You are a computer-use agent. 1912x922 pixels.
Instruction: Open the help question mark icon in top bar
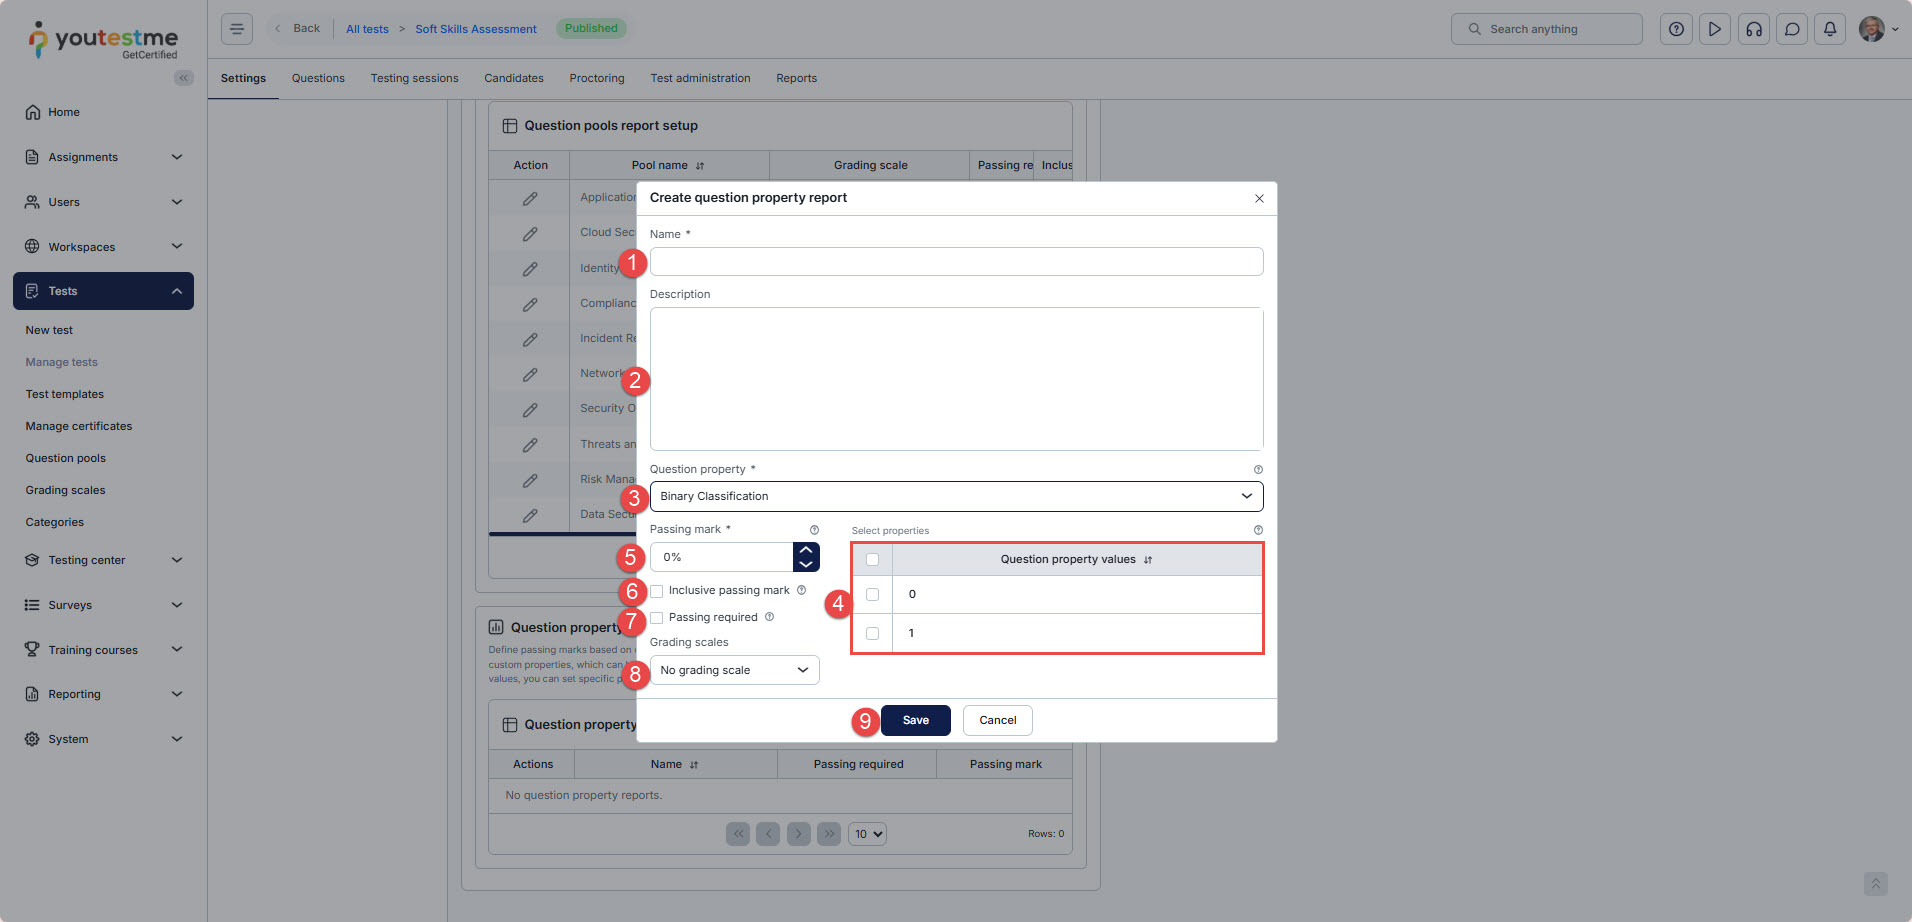(1676, 29)
